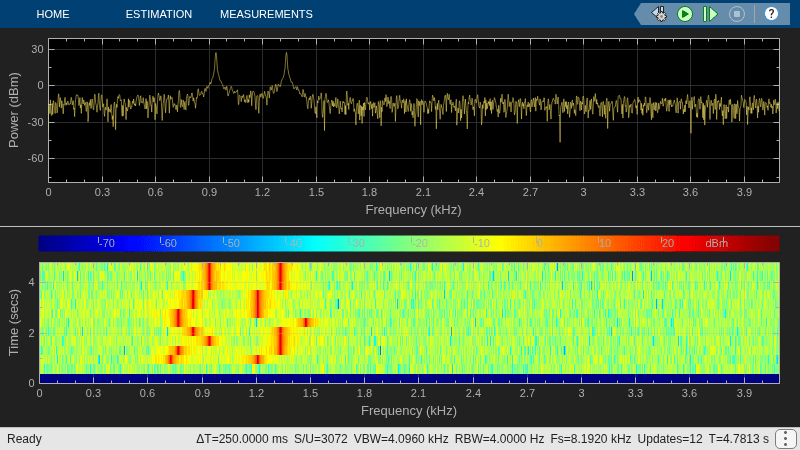Click the '-60' power axis tick label

click(x=36, y=159)
